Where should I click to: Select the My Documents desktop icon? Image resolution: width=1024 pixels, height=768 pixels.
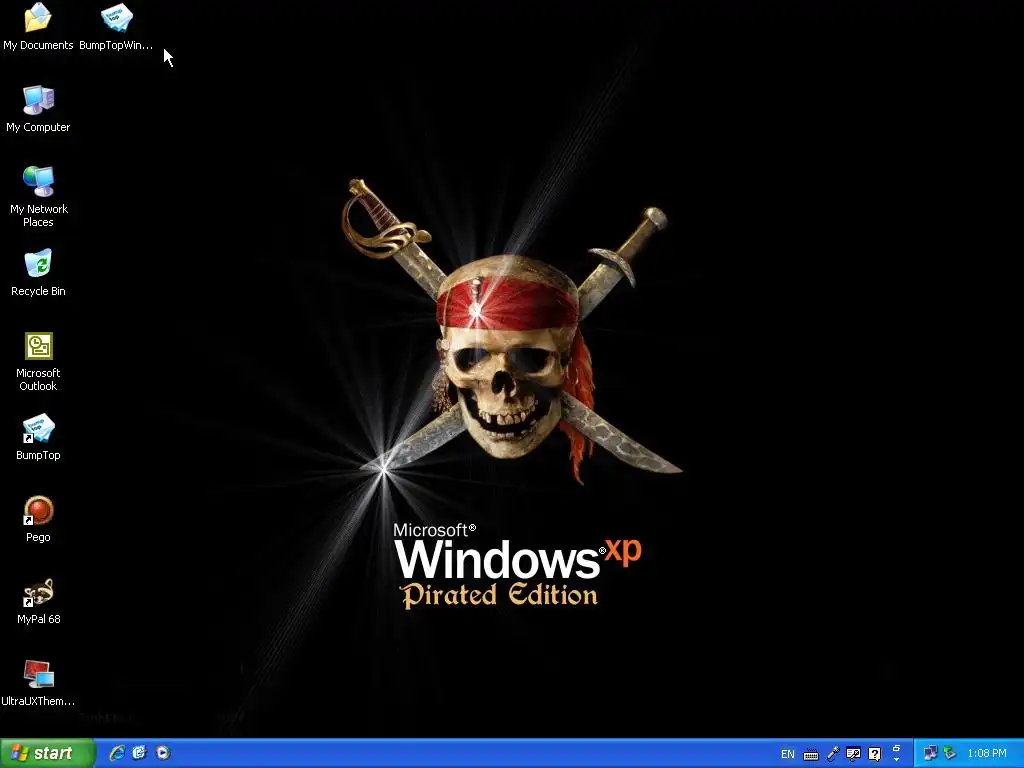coord(38,26)
